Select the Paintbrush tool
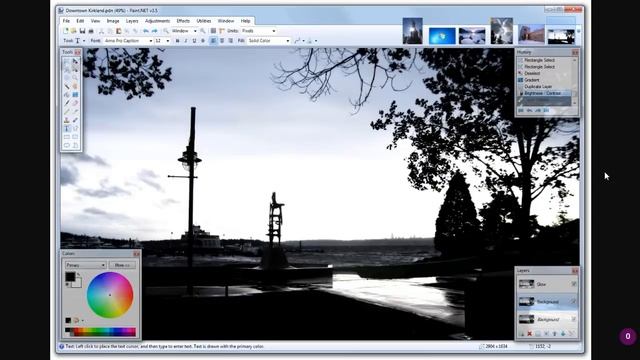Viewport: 640px width, 360px height. click(x=67, y=103)
